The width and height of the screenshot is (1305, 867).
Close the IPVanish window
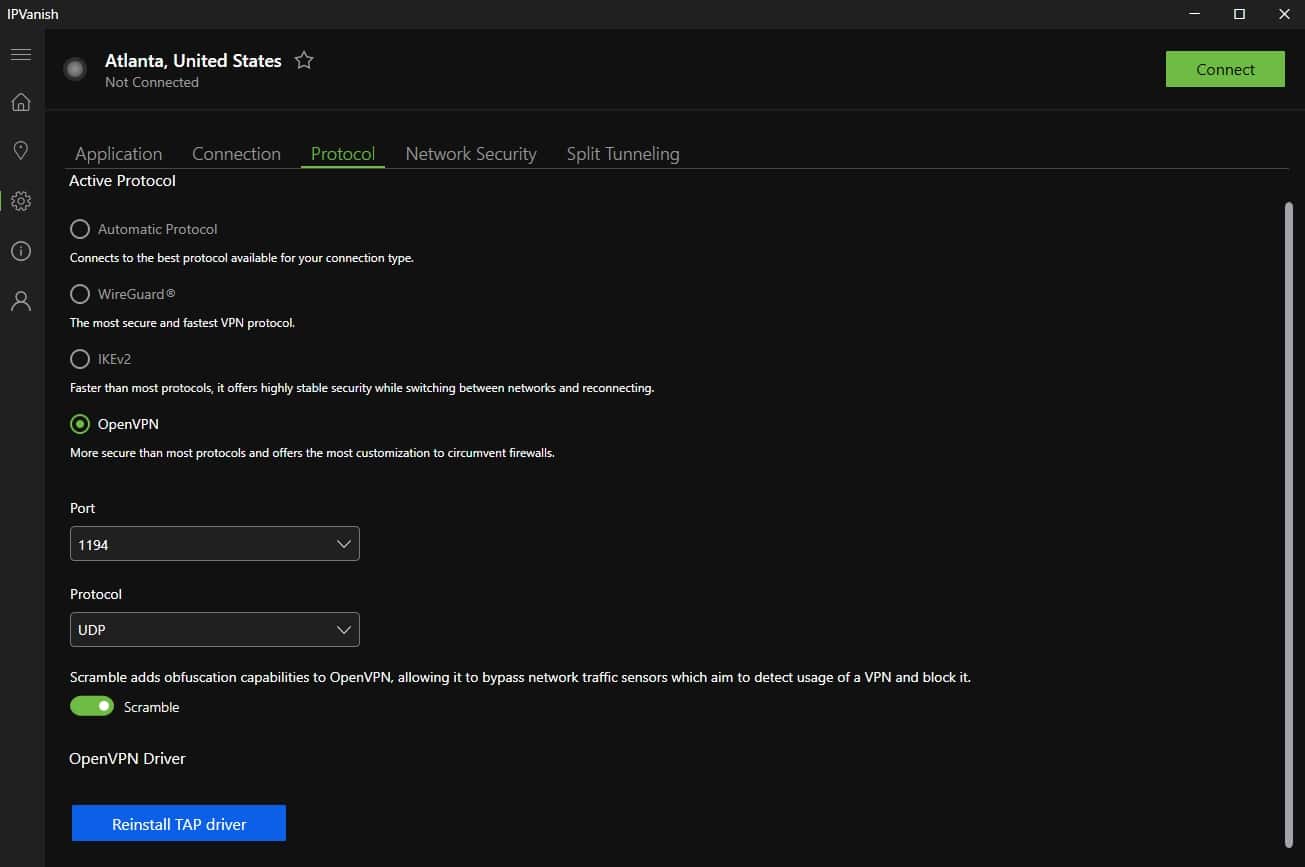[1284, 14]
